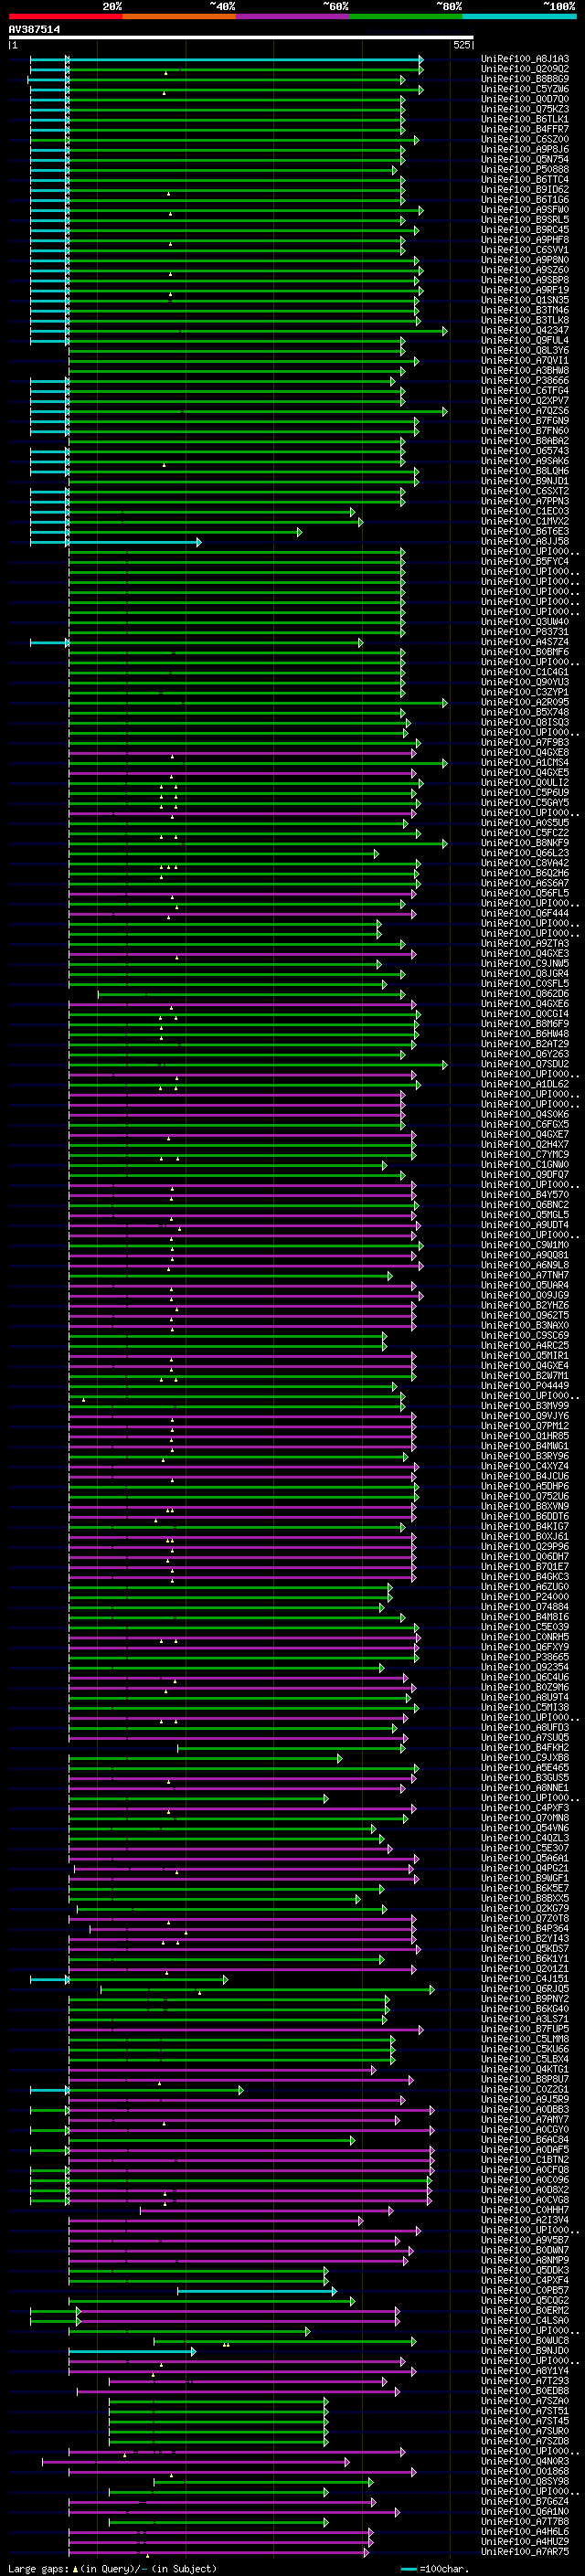Select hit UniRef100_B2AT29
The width and height of the screenshot is (585, 2576).
[x=525, y=1044]
